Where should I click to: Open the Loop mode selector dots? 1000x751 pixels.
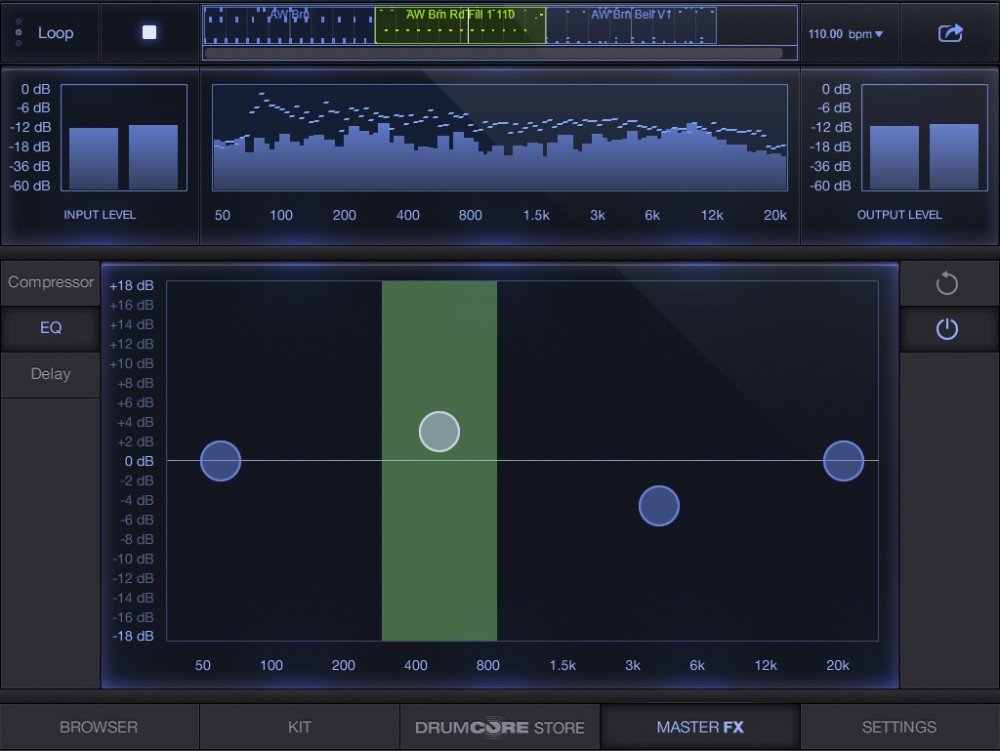tap(18, 33)
